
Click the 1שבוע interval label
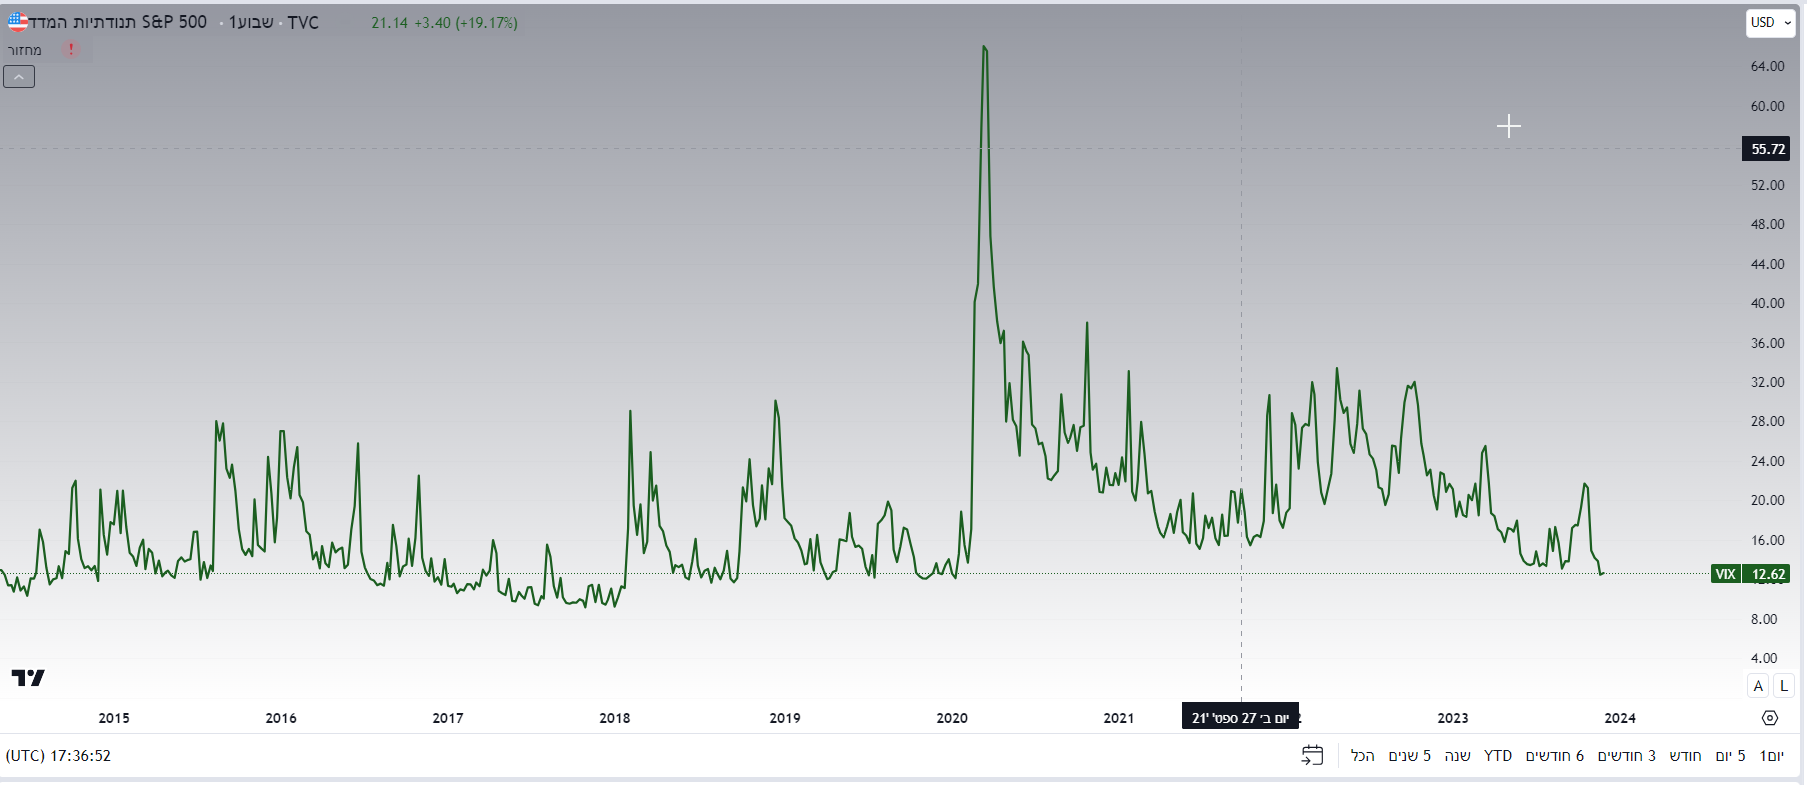click(251, 22)
